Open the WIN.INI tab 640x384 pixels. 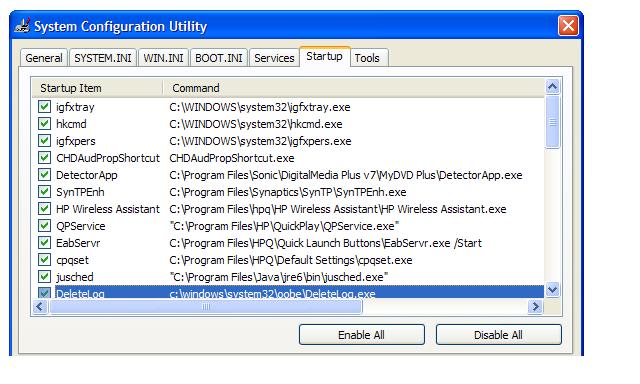click(x=163, y=58)
